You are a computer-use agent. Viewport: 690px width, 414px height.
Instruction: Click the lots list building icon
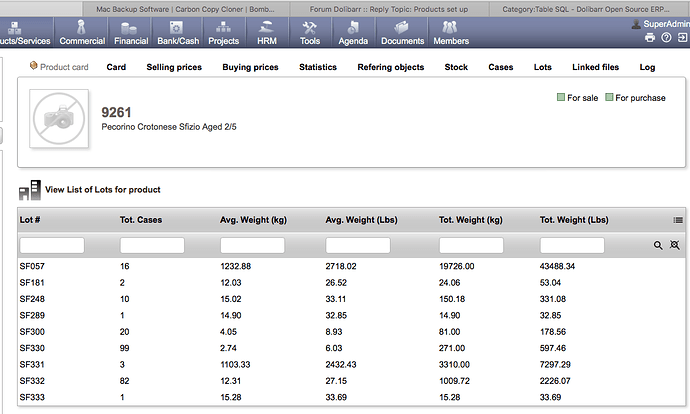30,190
